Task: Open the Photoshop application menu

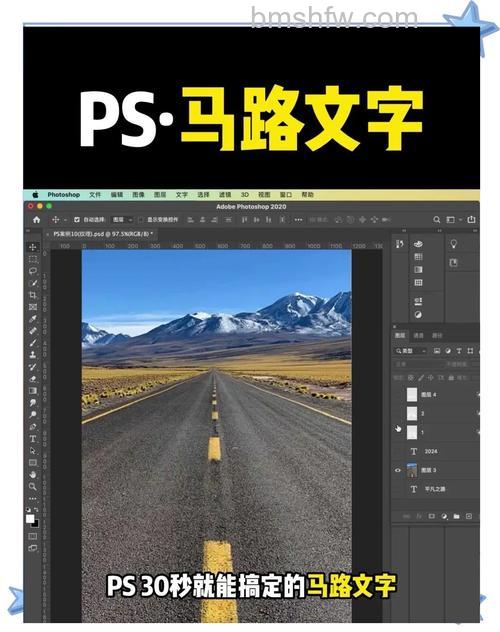Action: 64,195
